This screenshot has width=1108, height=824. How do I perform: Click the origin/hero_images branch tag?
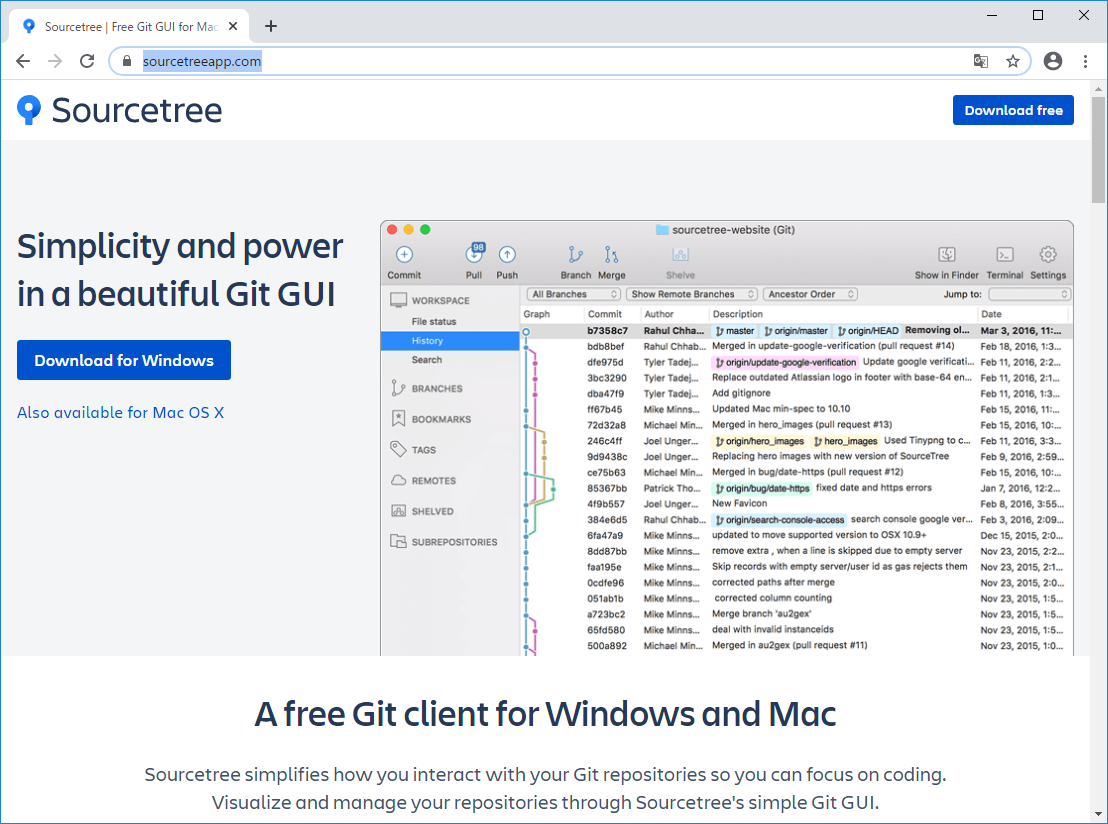coord(759,441)
